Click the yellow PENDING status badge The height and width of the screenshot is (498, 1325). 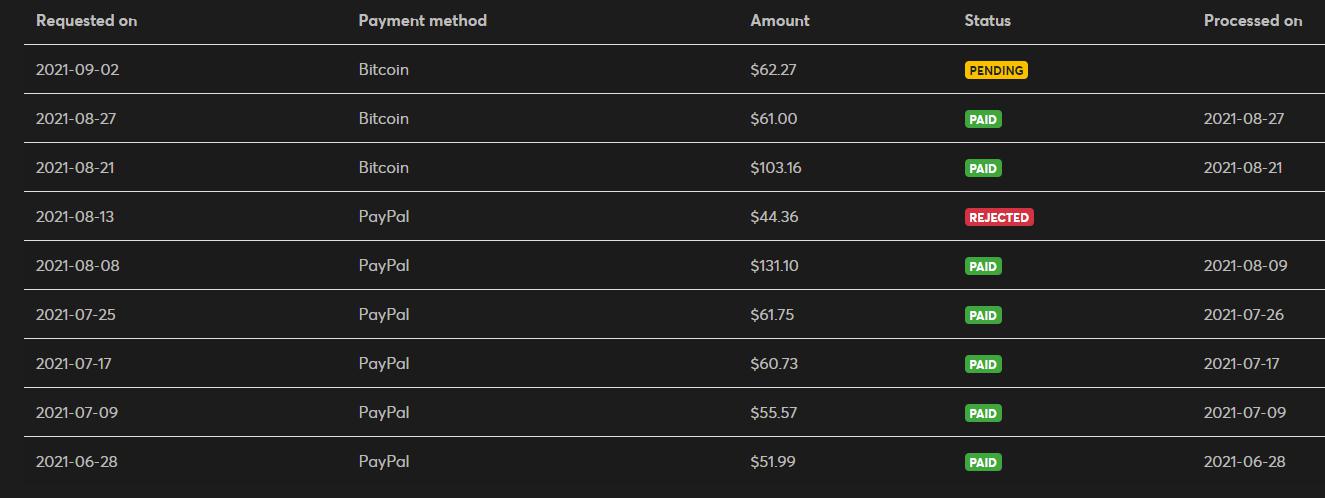coord(996,70)
